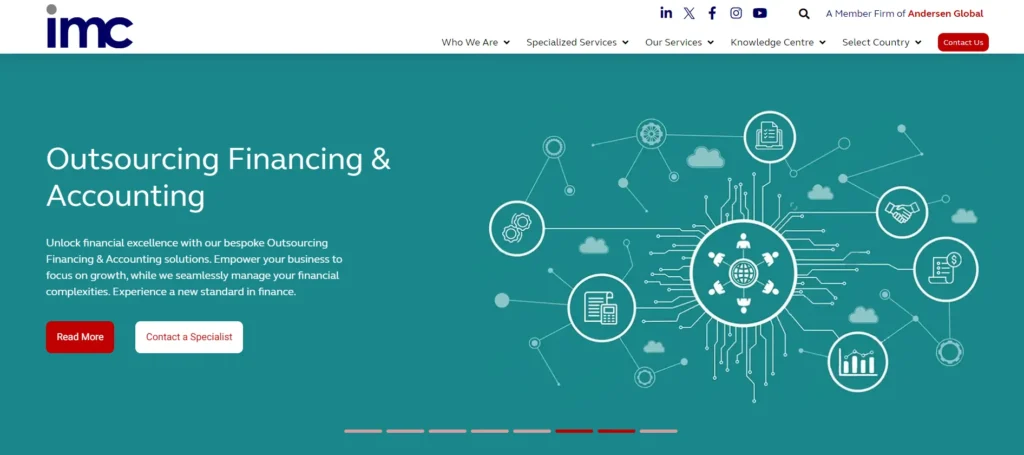Open the YouTube social icon
The width and height of the screenshot is (1024, 455).
point(760,13)
